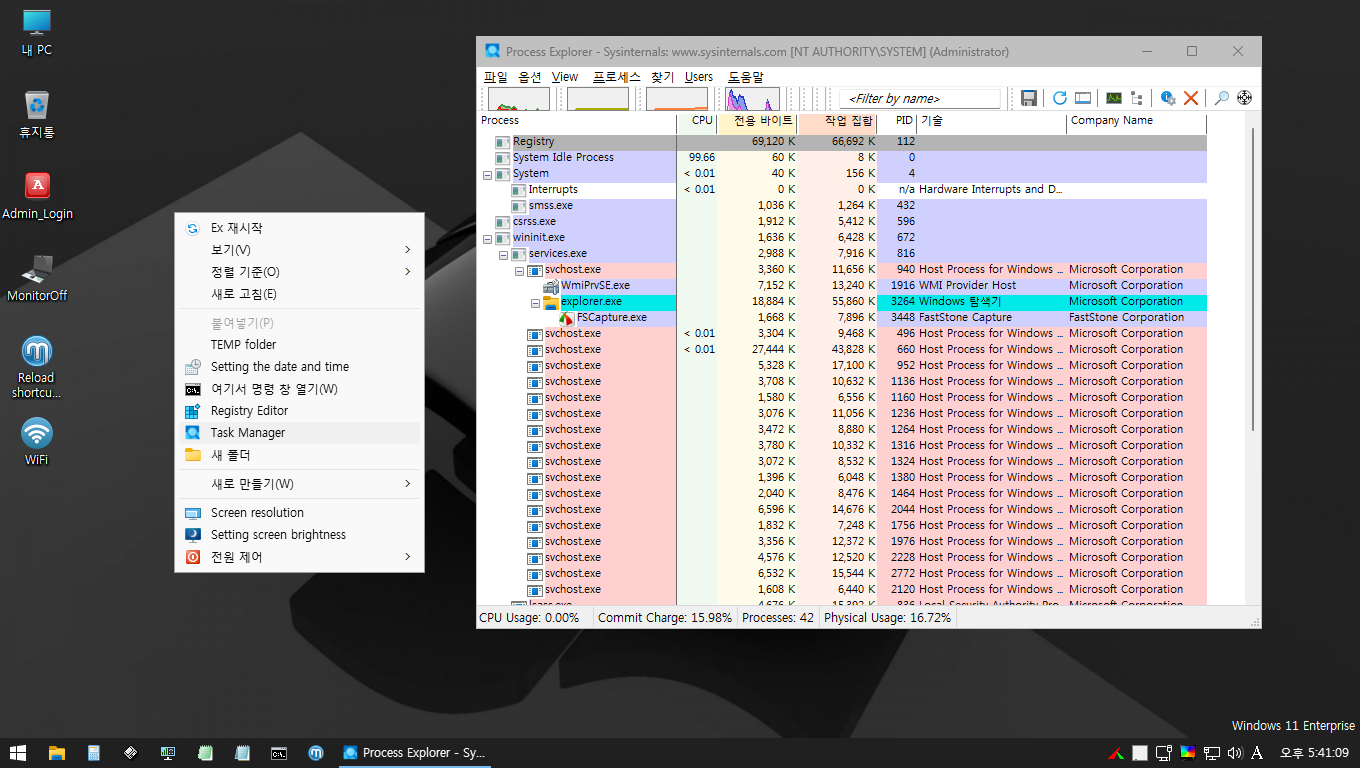This screenshot has width=1360, height=768.
Task: Click the network tray icon
Action: (x=1212, y=753)
